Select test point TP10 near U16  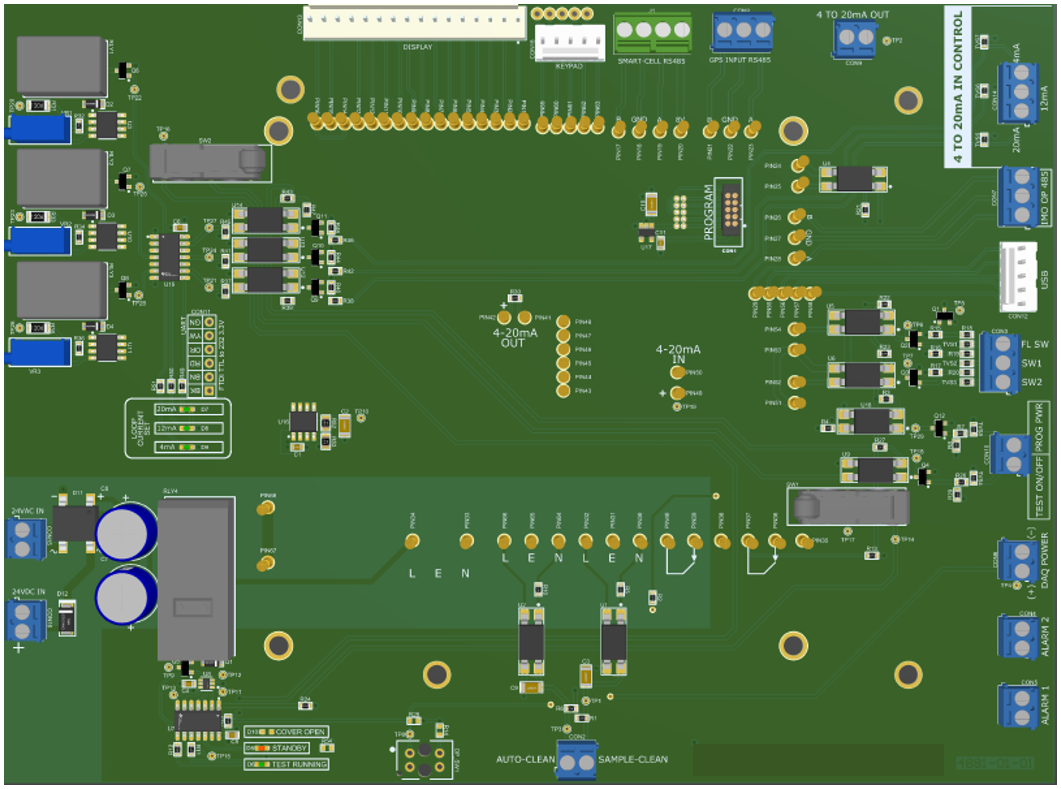361,418
